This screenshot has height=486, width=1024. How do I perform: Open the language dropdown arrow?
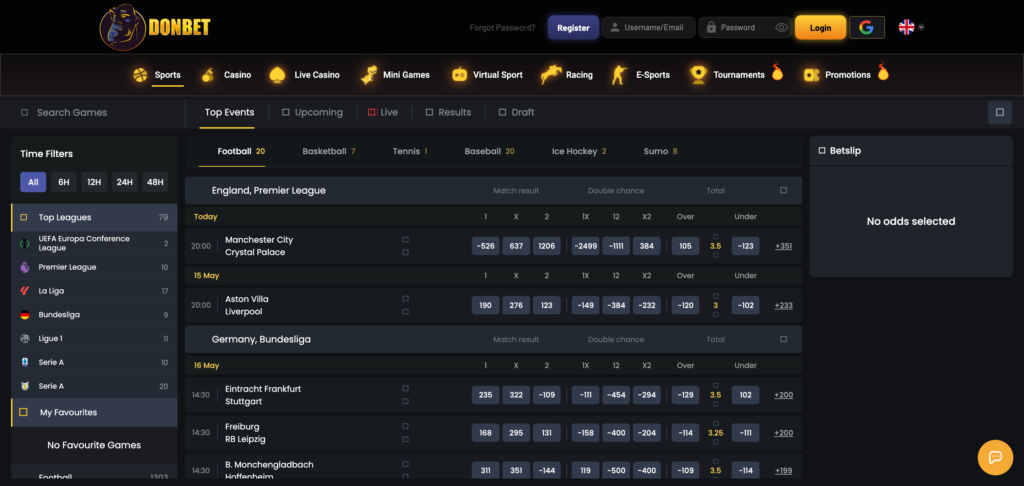[921, 27]
